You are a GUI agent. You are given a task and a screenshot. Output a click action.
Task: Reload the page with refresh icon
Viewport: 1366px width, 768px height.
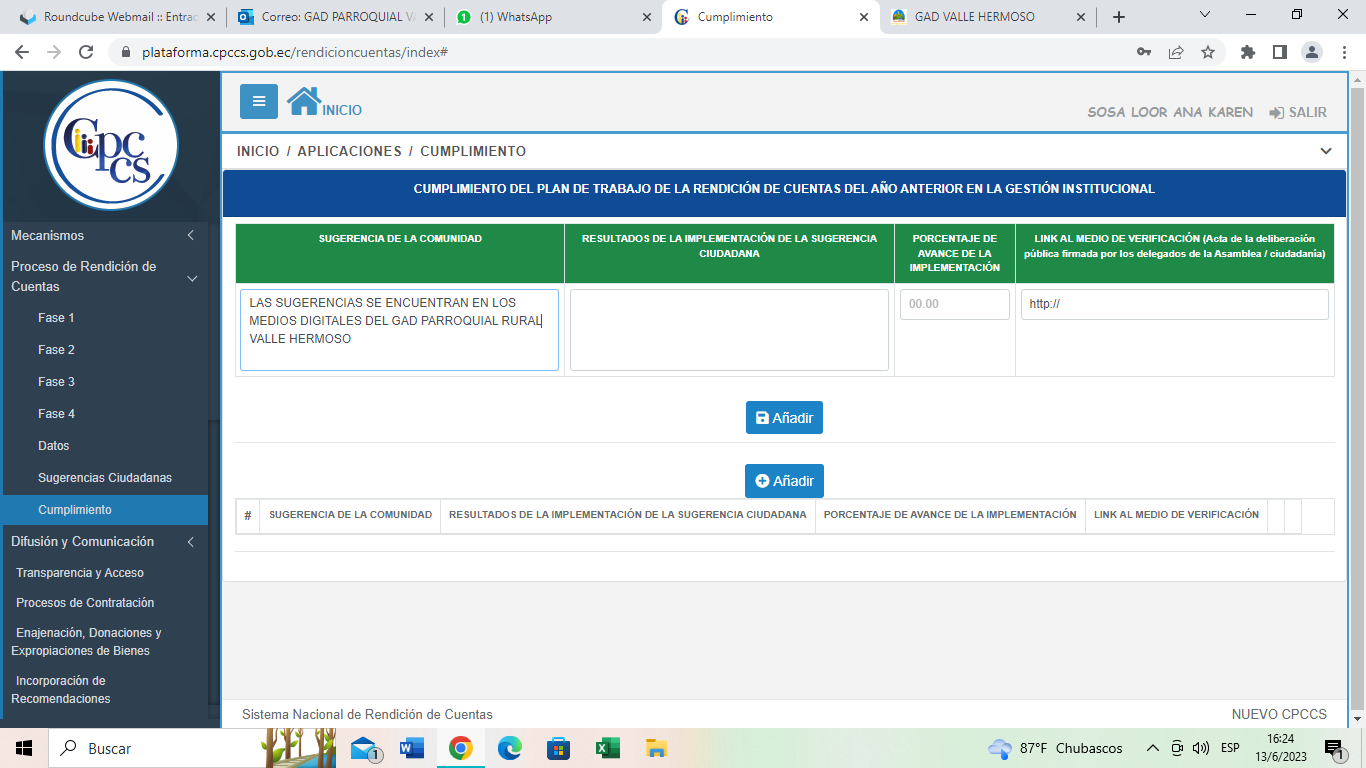click(x=86, y=52)
